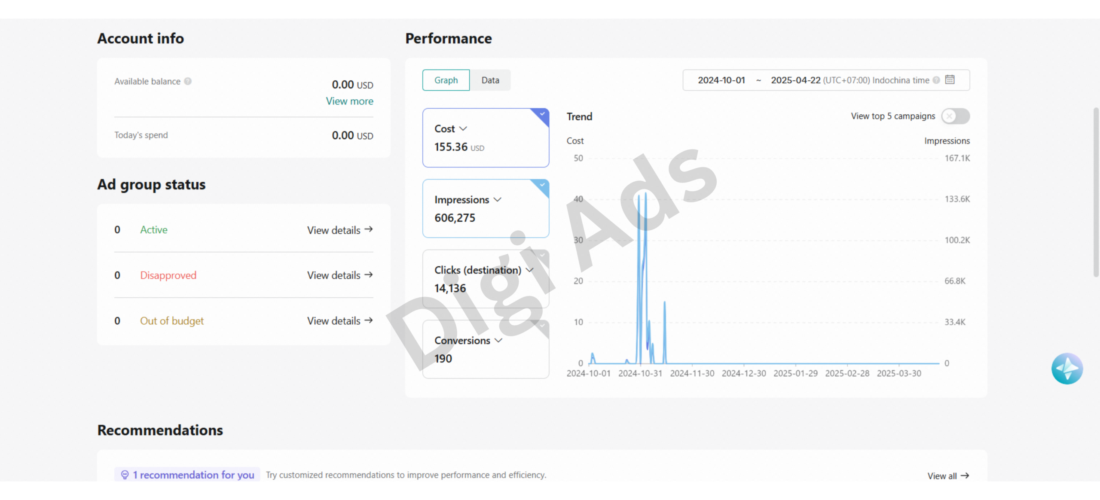Open the calendar icon in date range
The image size is (1100, 500).
pos(950,80)
